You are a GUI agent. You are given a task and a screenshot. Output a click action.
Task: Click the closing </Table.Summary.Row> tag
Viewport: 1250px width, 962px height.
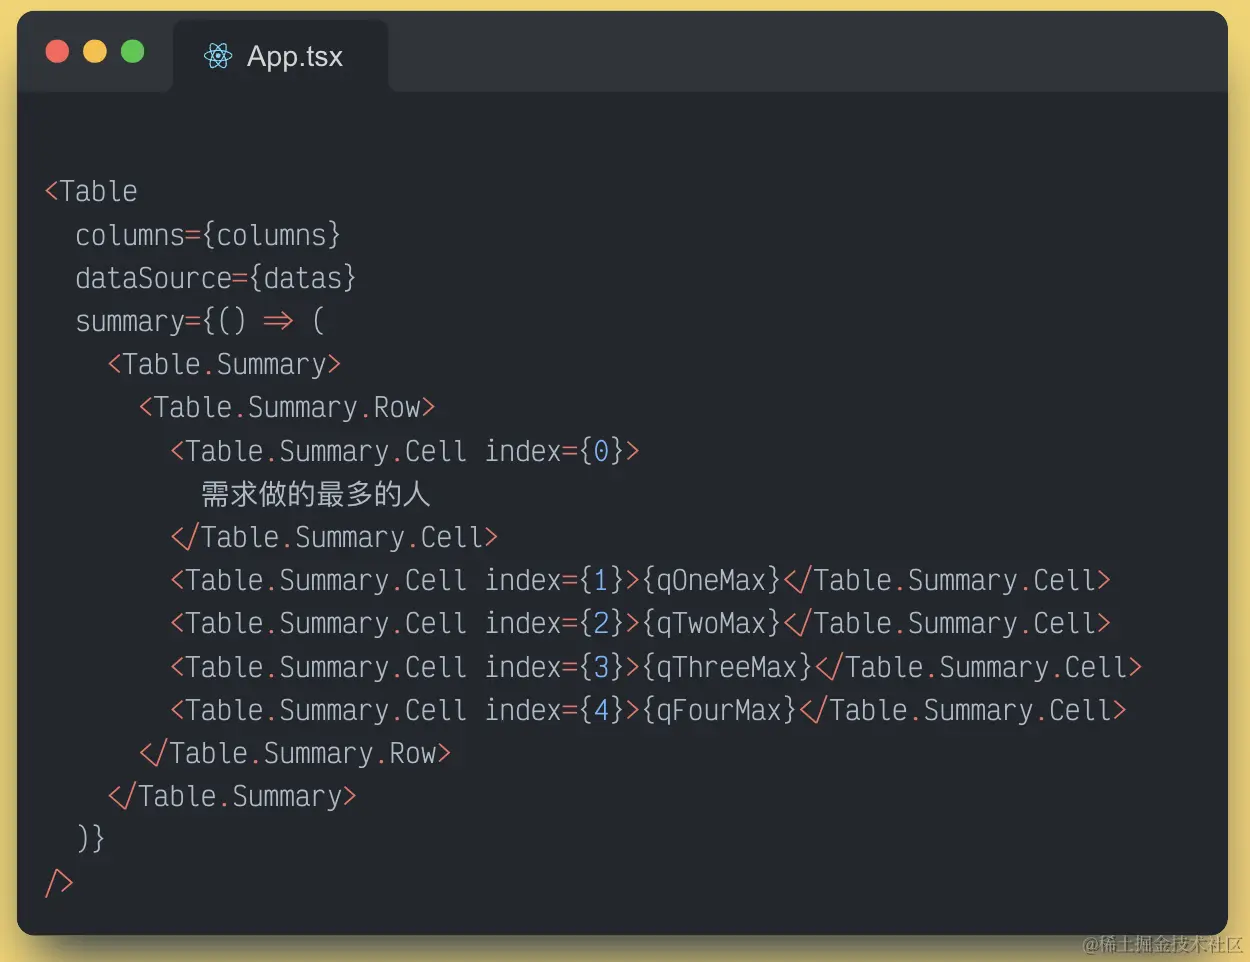[295, 753]
